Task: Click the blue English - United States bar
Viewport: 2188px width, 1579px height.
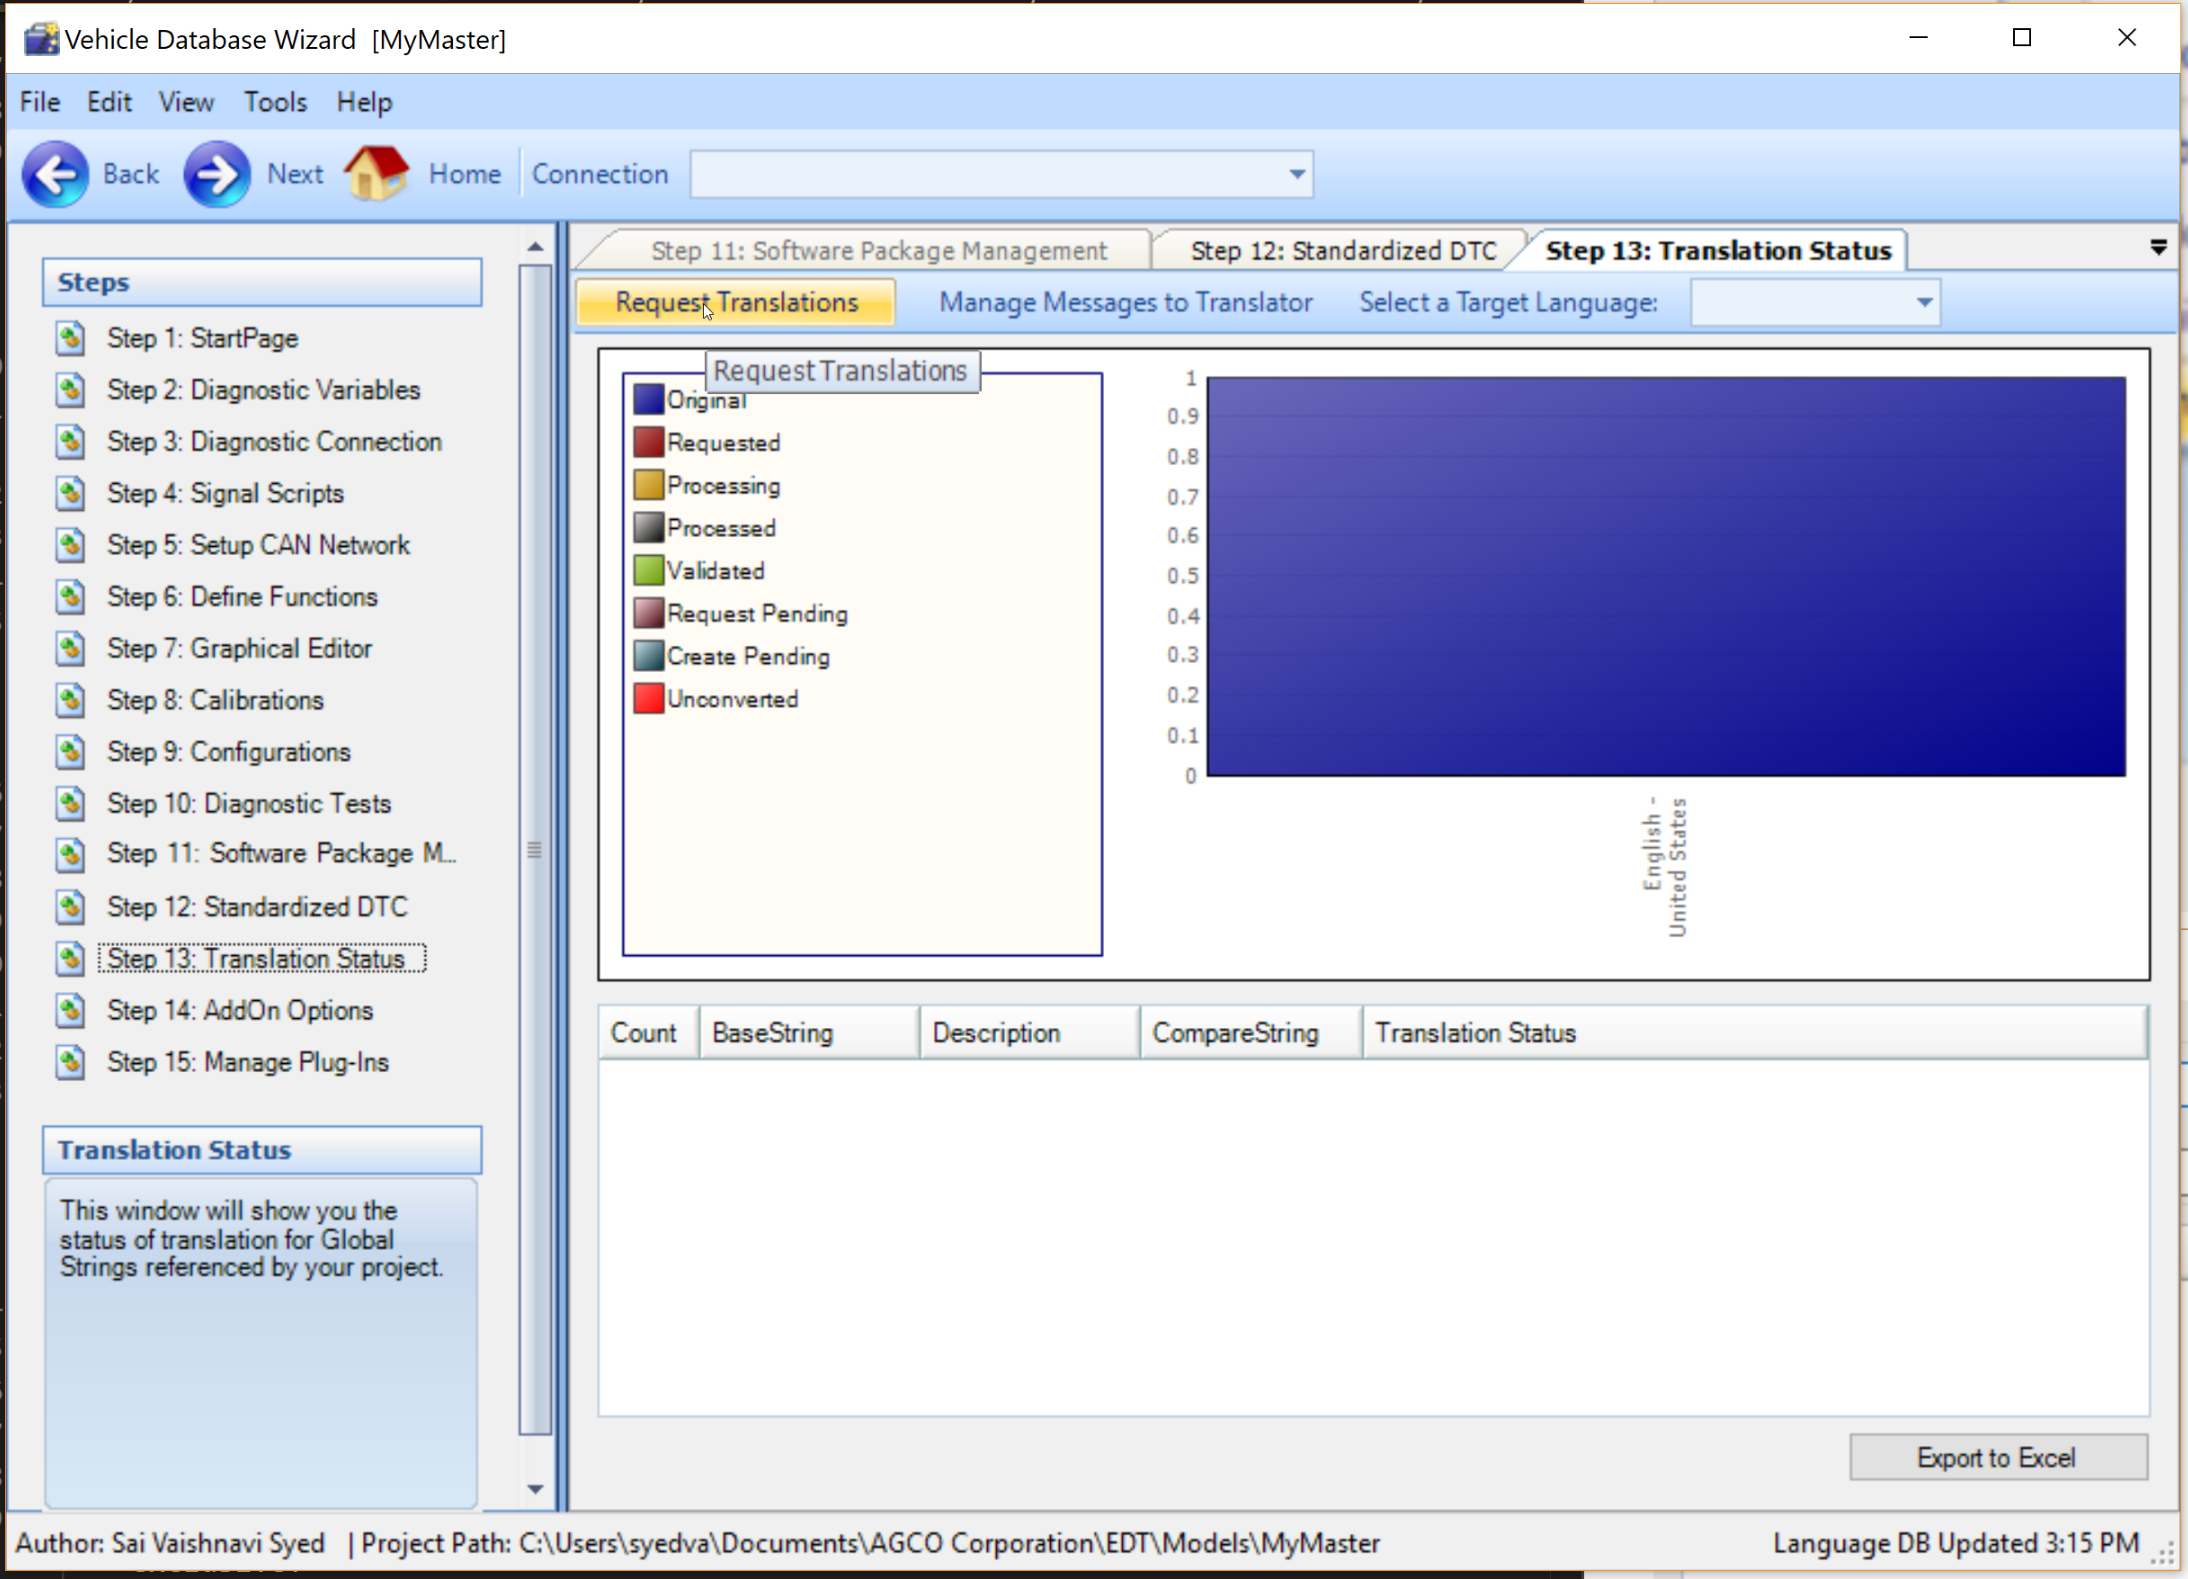Action: [x=1666, y=576]
